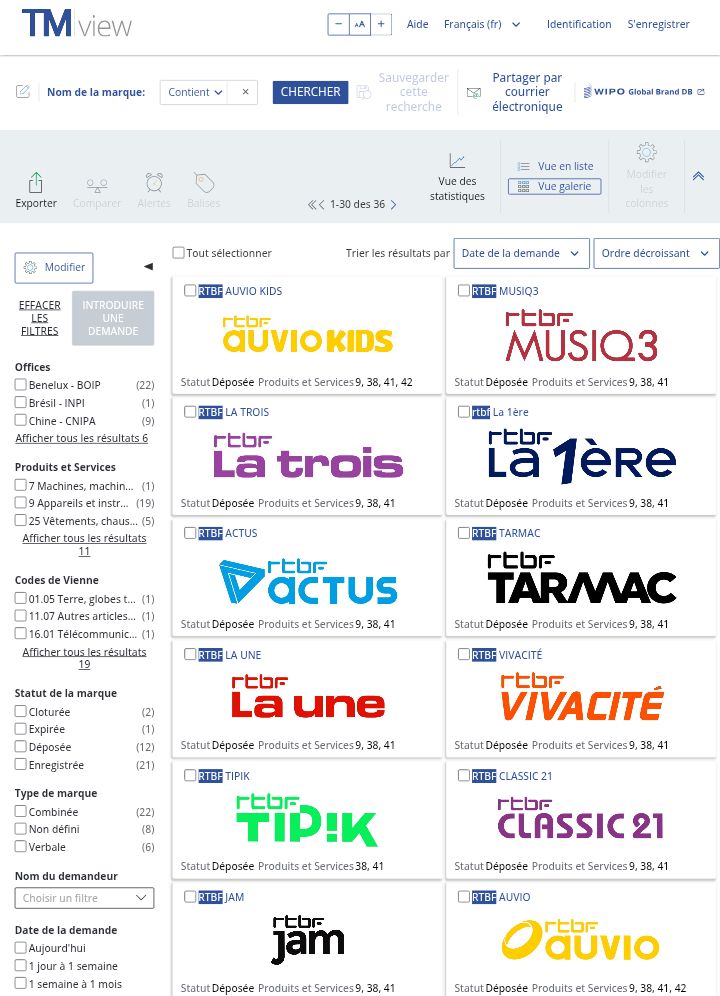Check the 9 Appareils et instr... filter
The height and width of the screenshot is (996, 720).
tap(21, 502)
